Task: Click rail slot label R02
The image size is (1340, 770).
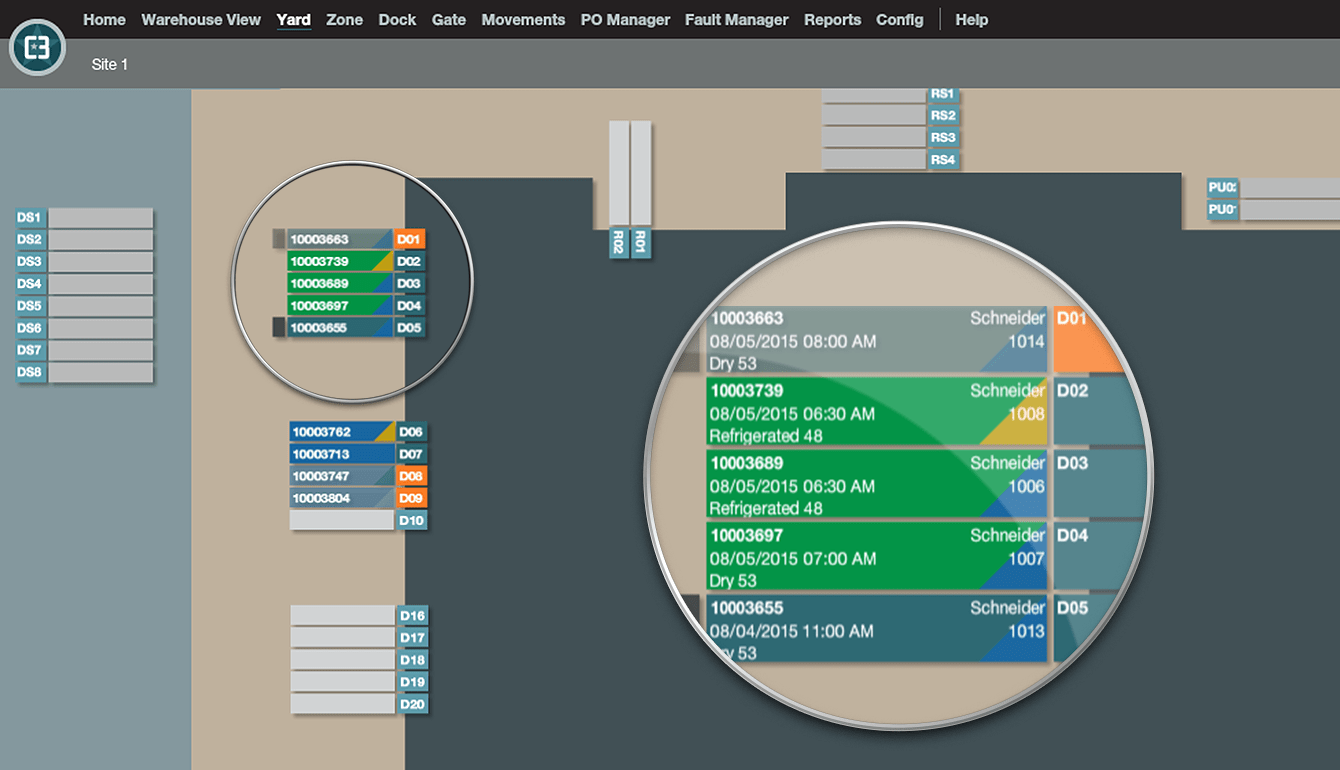Action: (619, 242)
